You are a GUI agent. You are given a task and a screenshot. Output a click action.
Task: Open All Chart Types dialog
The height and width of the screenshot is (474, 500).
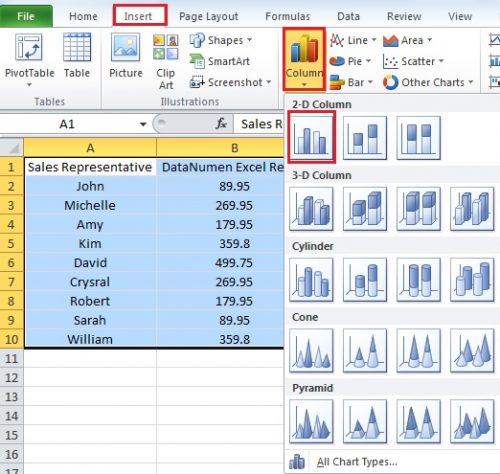(357, 462)
